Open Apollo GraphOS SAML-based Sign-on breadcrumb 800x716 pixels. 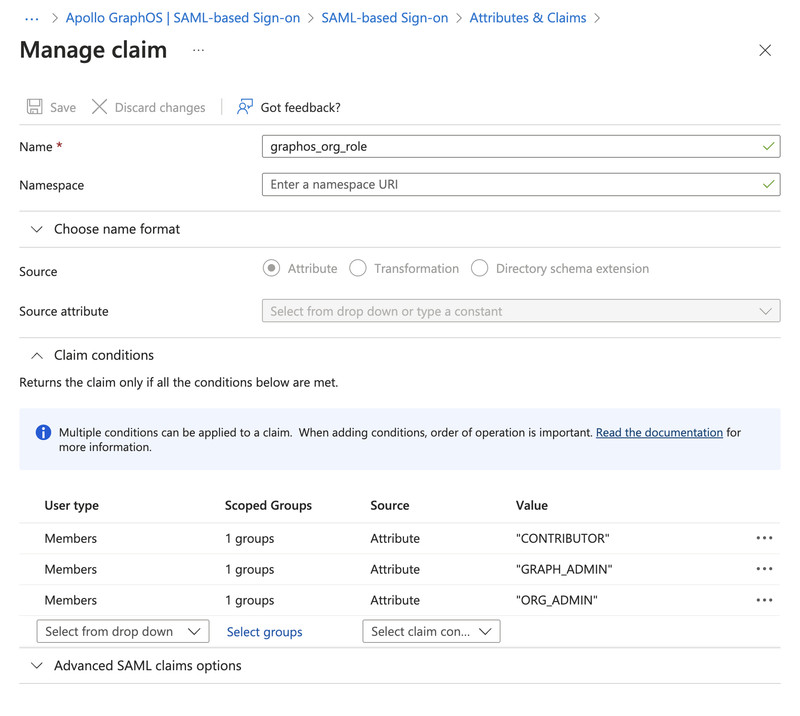[183, 18]
